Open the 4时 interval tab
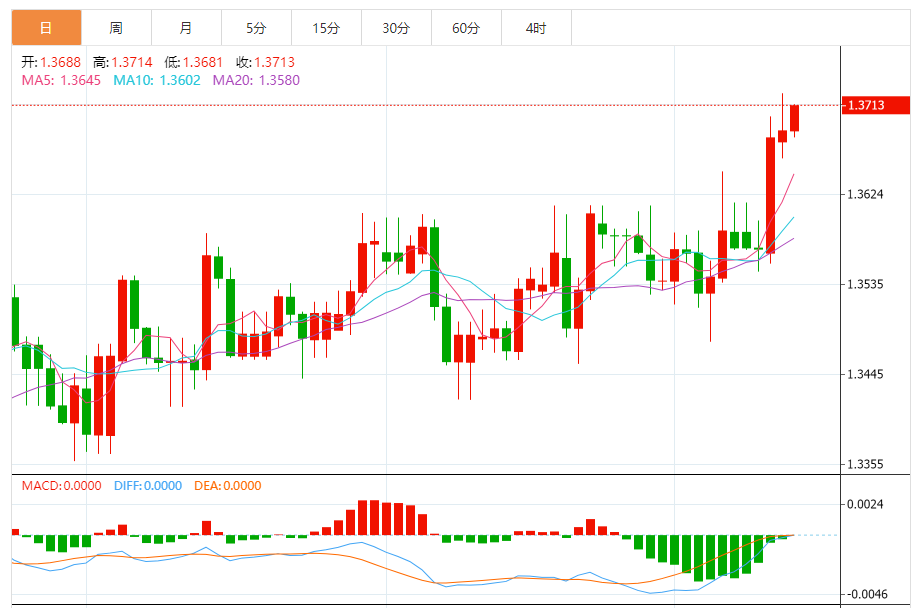 [536, 28]
